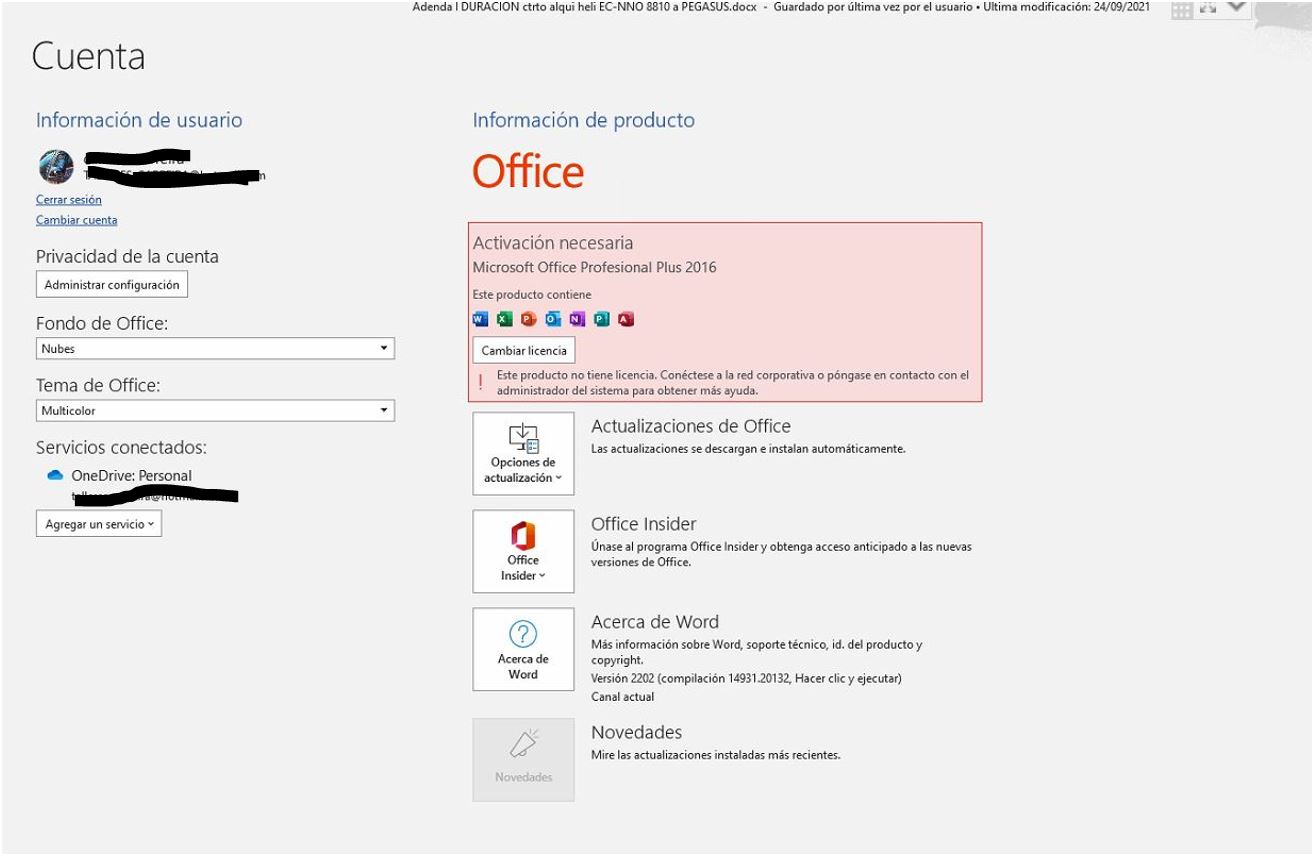Viewport: 1312px width, 859px height.
Task: Click the Privacidad de la cuenta heading
Action: [x=127, y=257]
